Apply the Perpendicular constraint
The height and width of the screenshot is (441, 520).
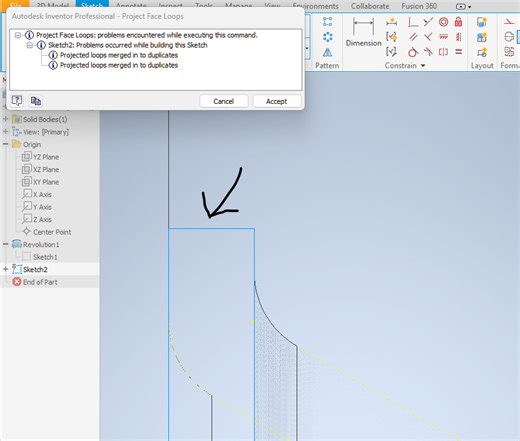click(x=428, y=37)
